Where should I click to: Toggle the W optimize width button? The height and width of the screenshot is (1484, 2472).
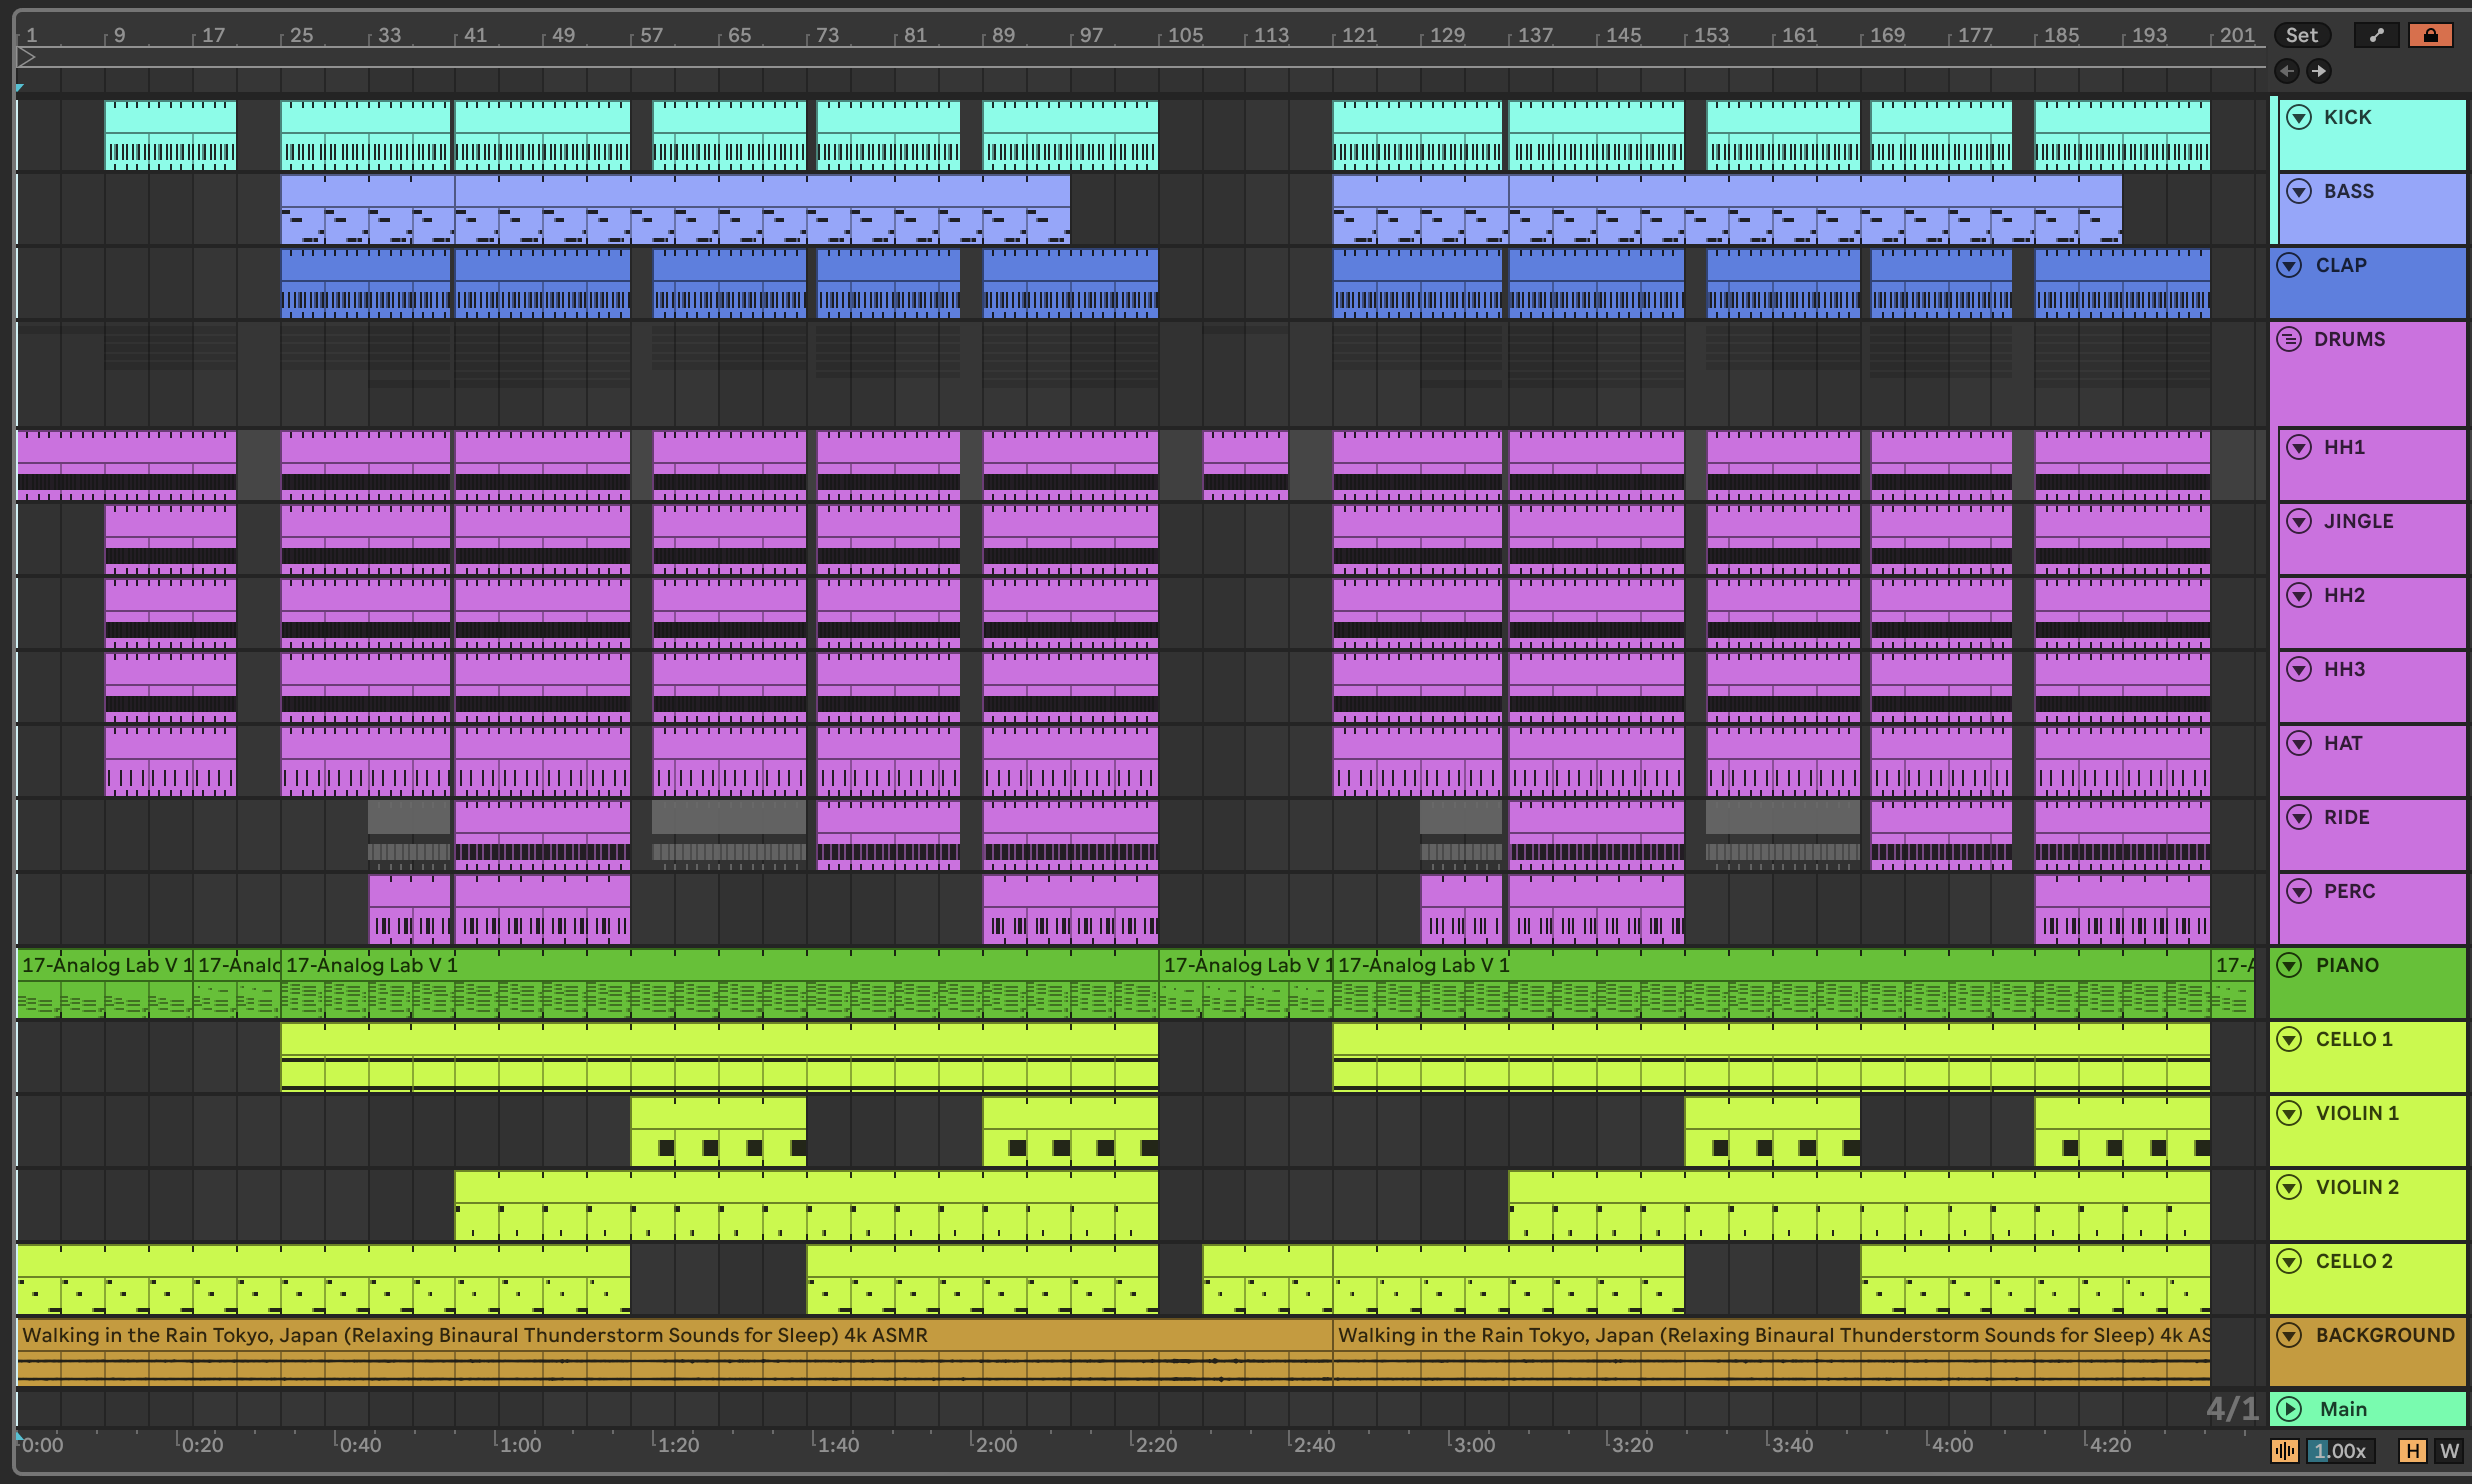[x=2449, y=1451]
